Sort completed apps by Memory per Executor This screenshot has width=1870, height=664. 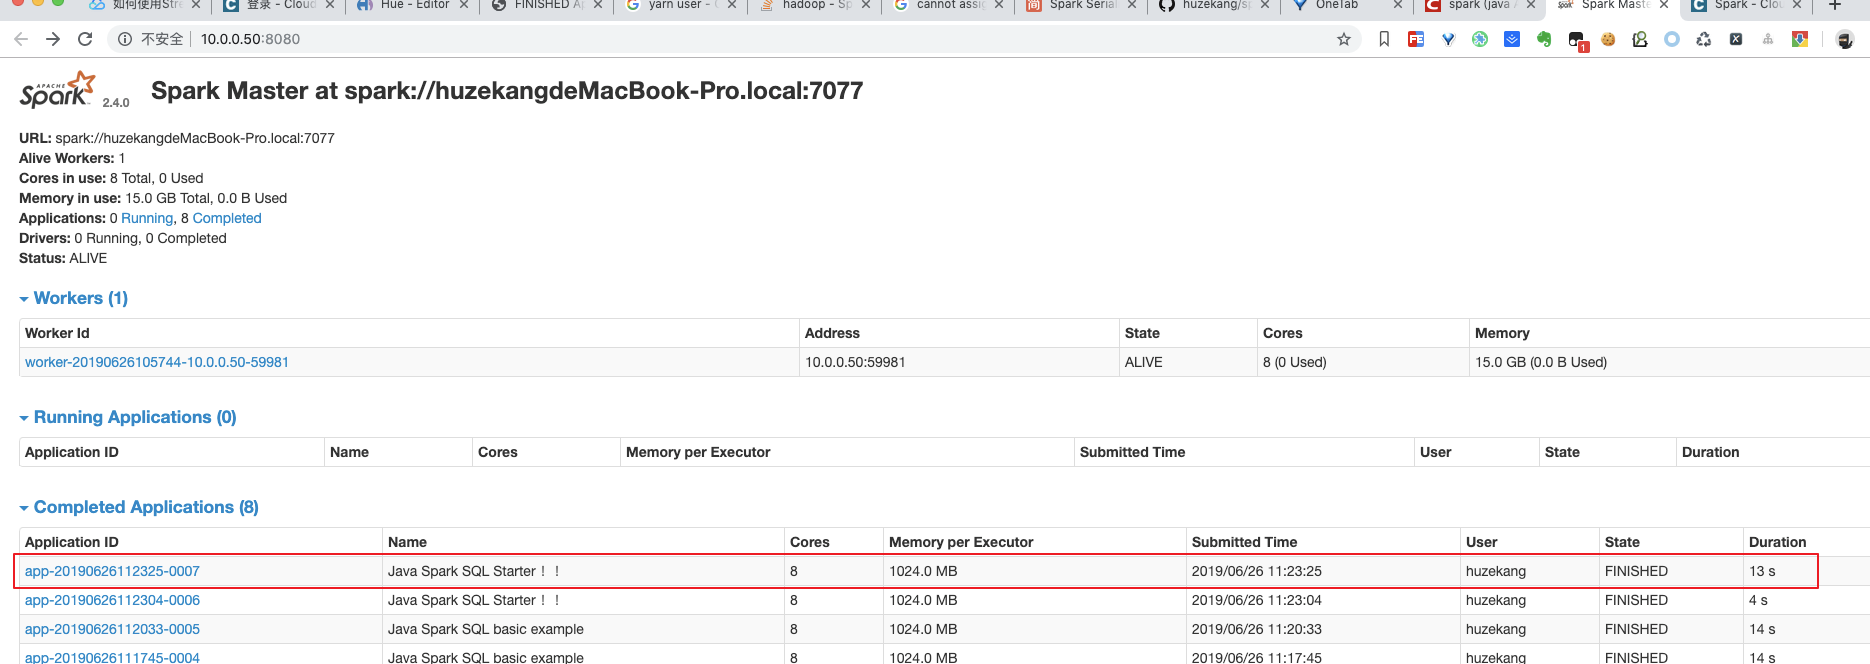tap(961, 542)
